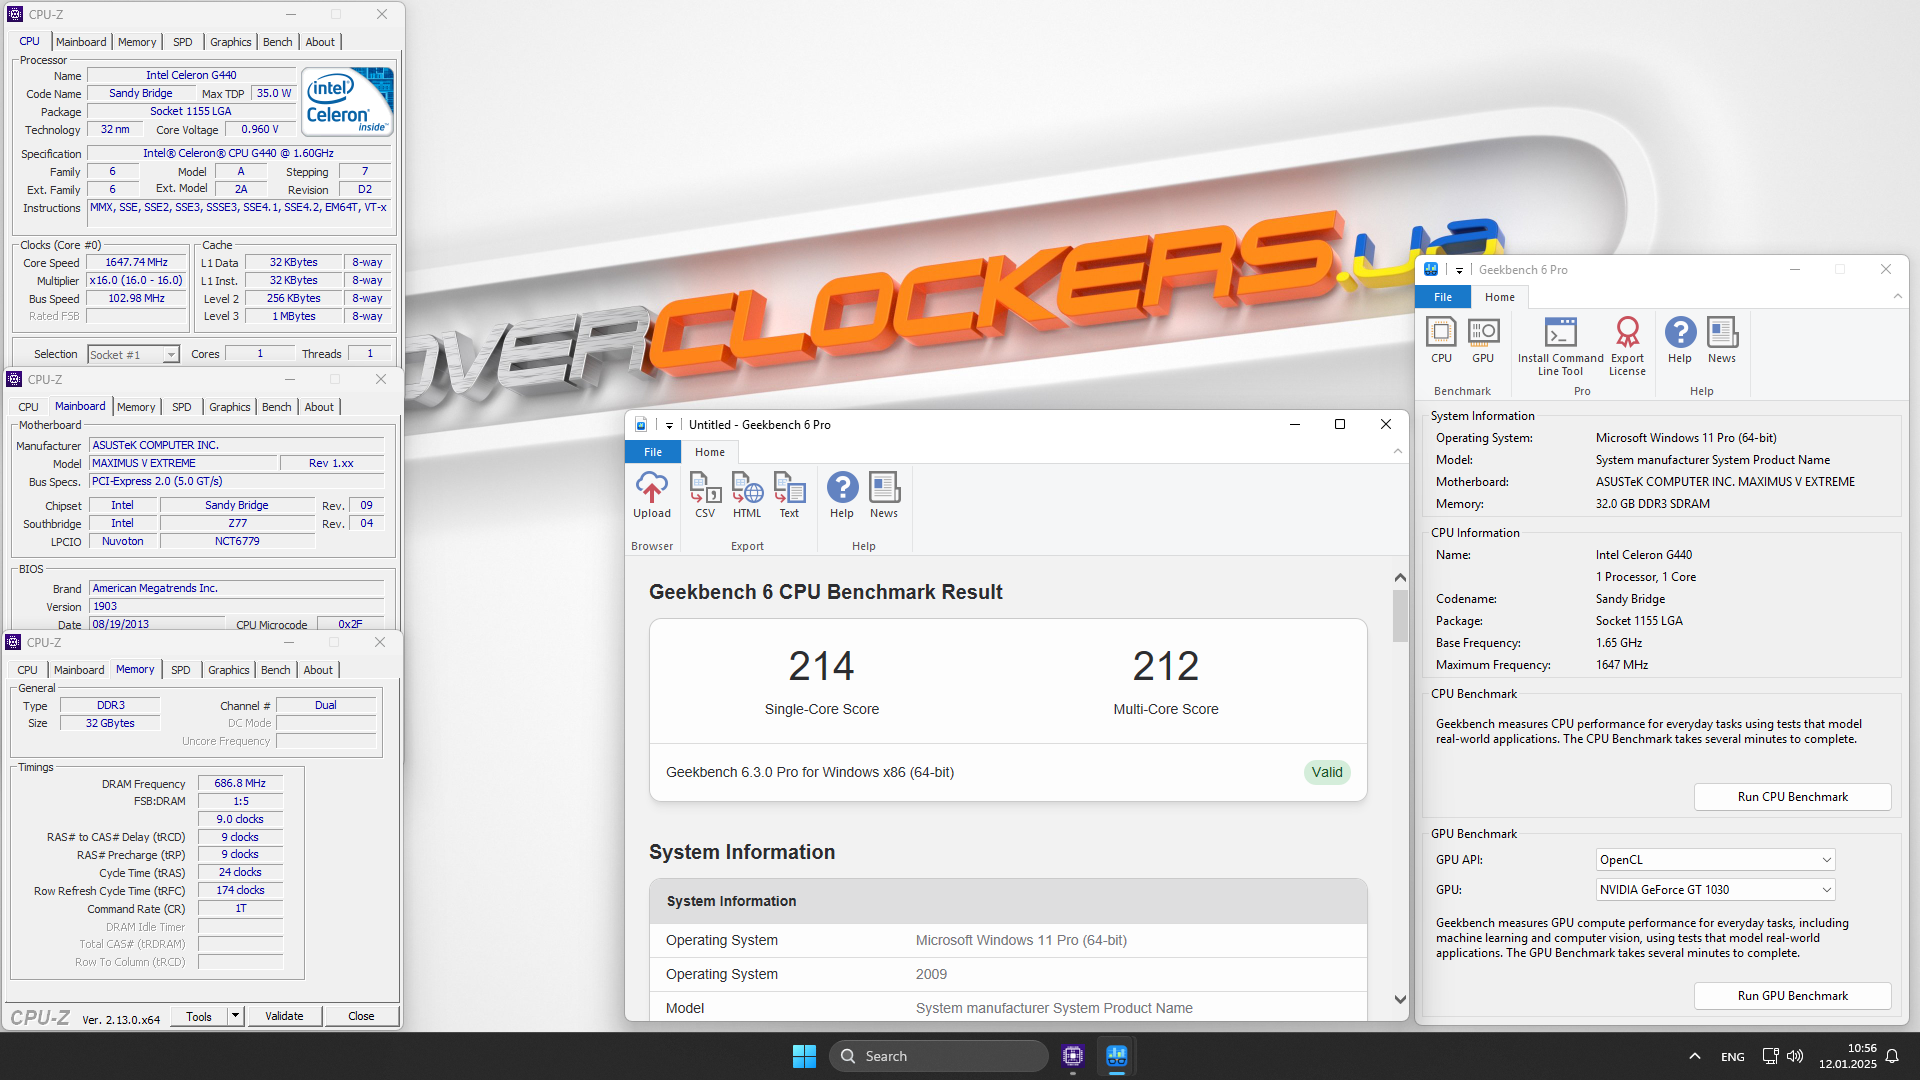Open SPD tab in bottom CPU-Z Memory window

pos(180,670)
